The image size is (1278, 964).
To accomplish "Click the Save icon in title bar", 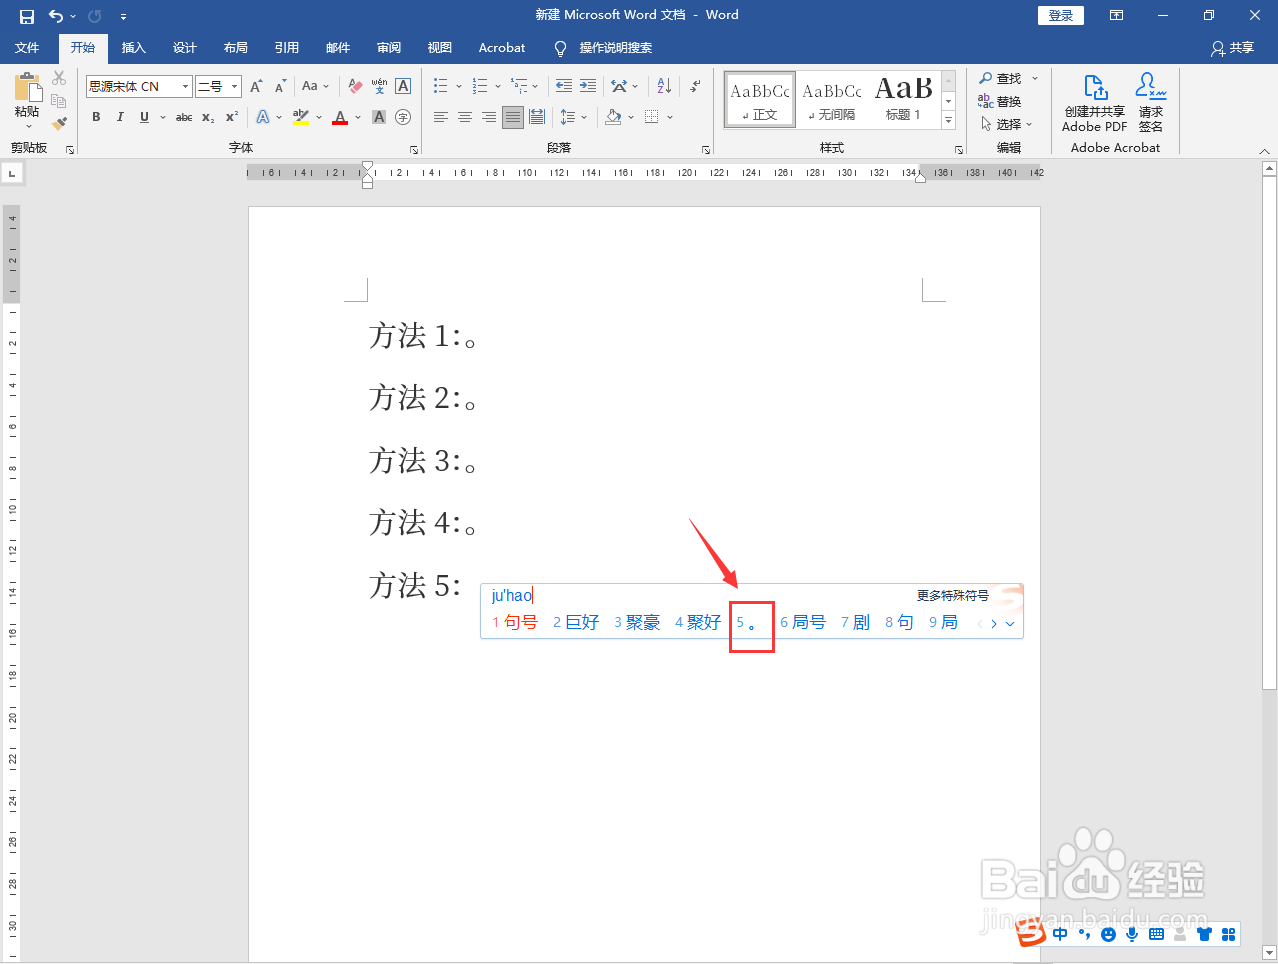I will 27,16.
